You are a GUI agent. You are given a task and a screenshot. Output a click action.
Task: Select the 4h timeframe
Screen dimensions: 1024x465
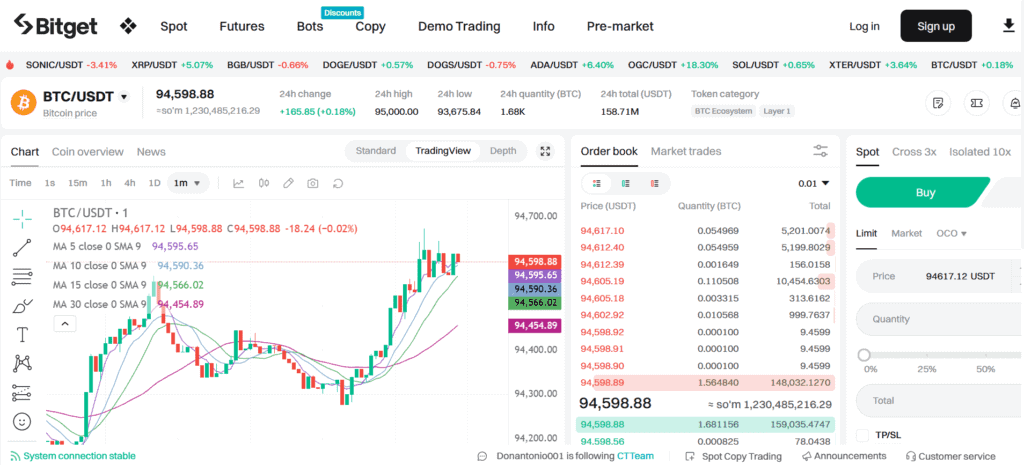[130, 183]
